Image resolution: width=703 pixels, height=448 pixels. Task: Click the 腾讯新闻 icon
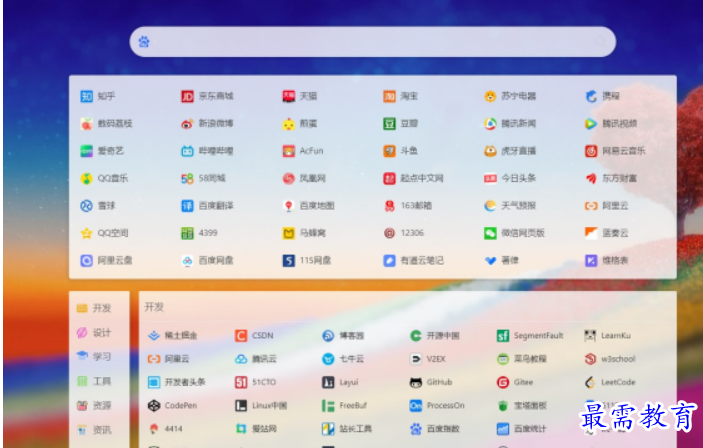click(x=490, y=123)
